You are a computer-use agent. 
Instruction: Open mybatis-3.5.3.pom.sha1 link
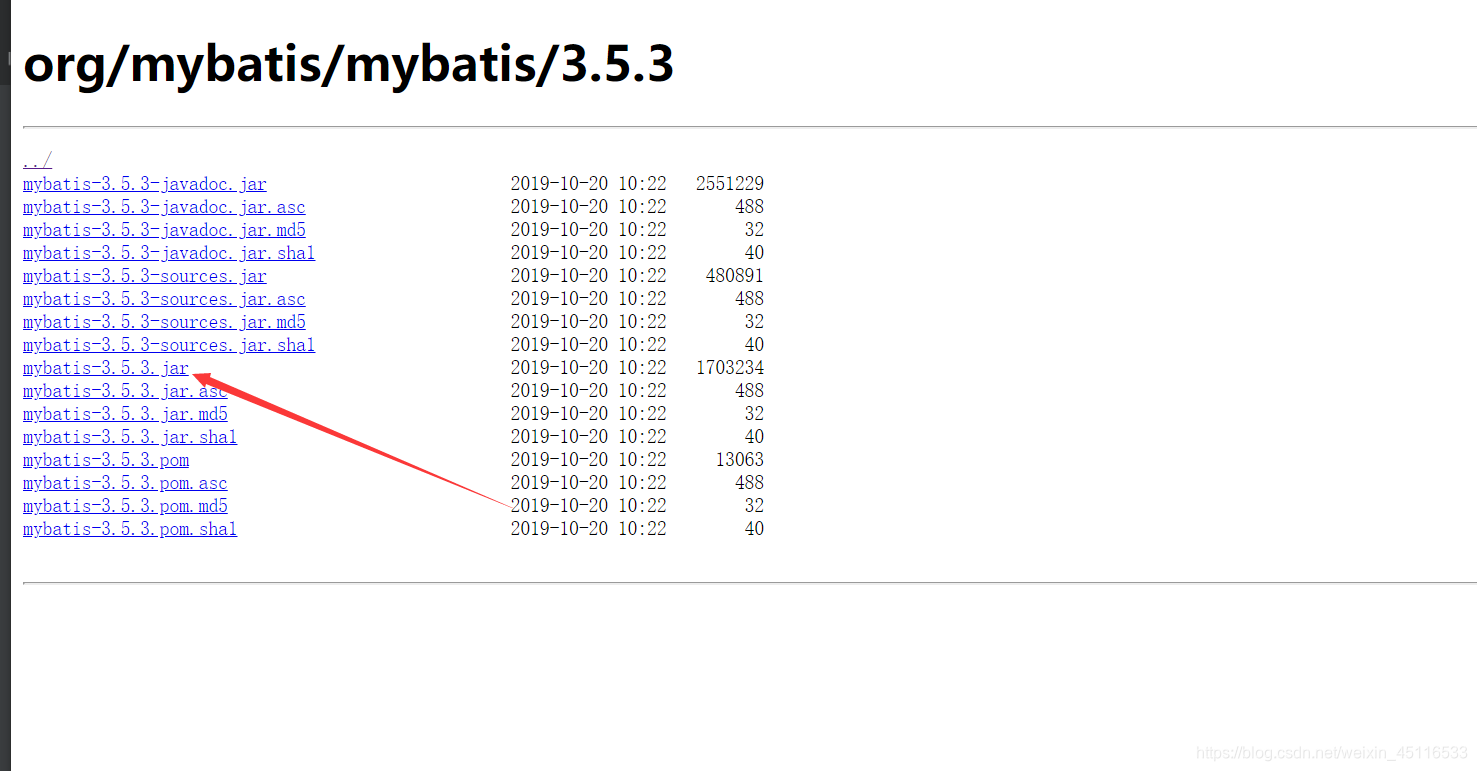(x=130, y=529)
